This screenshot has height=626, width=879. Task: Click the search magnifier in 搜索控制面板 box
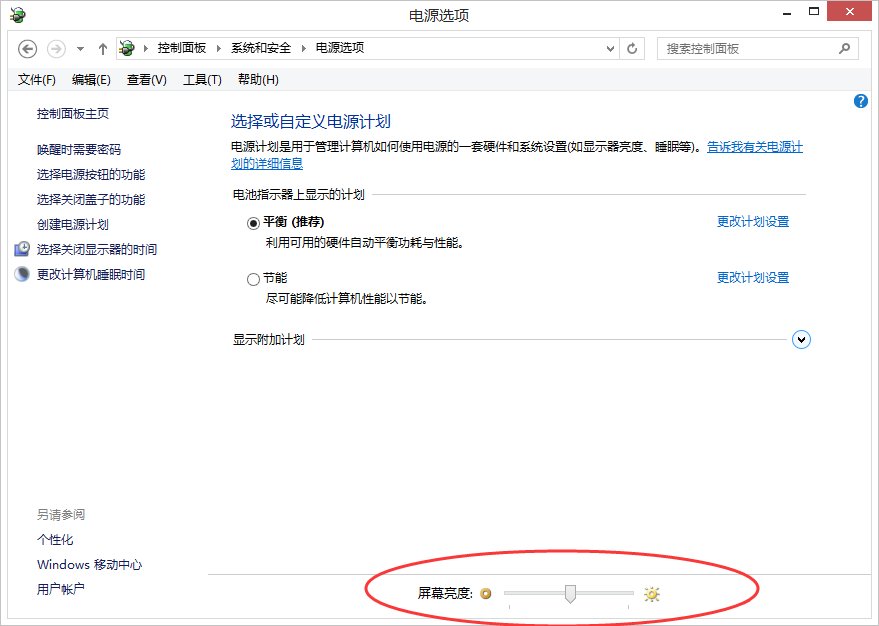click(845, 48)
